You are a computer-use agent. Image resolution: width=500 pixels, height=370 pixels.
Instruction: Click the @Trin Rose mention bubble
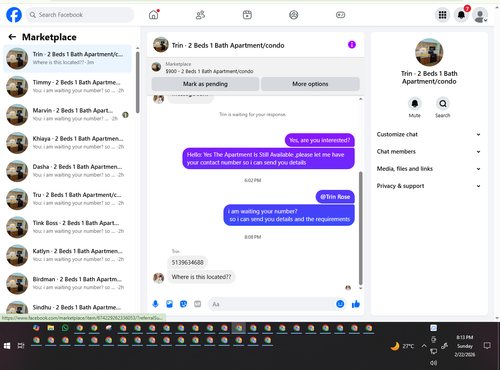point(335,197)
